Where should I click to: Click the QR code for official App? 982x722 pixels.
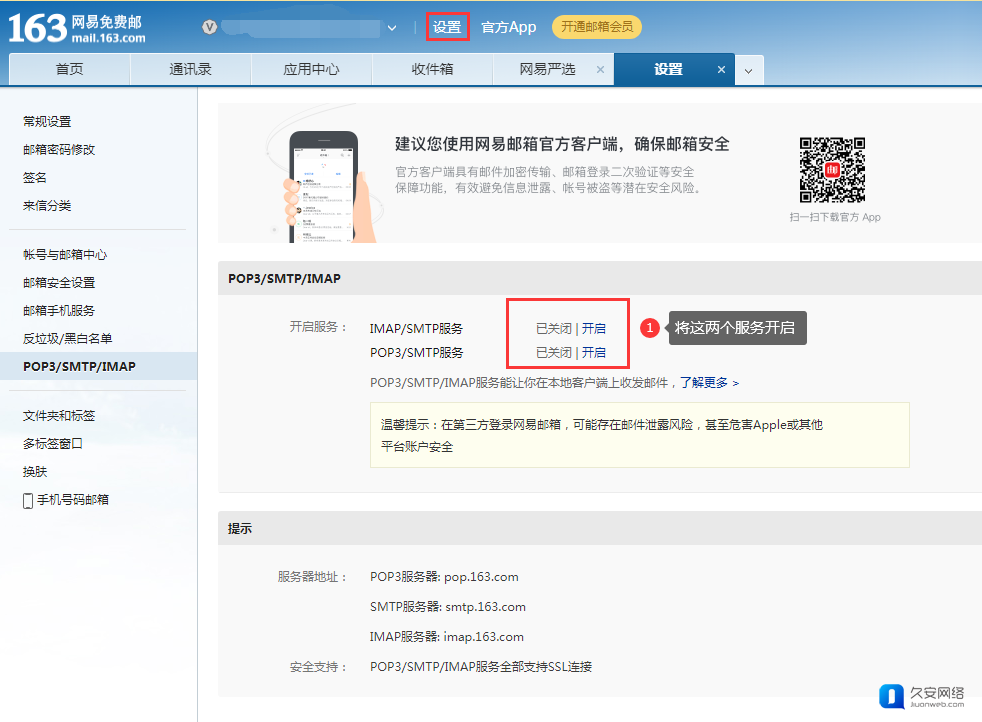pos(832,169)
